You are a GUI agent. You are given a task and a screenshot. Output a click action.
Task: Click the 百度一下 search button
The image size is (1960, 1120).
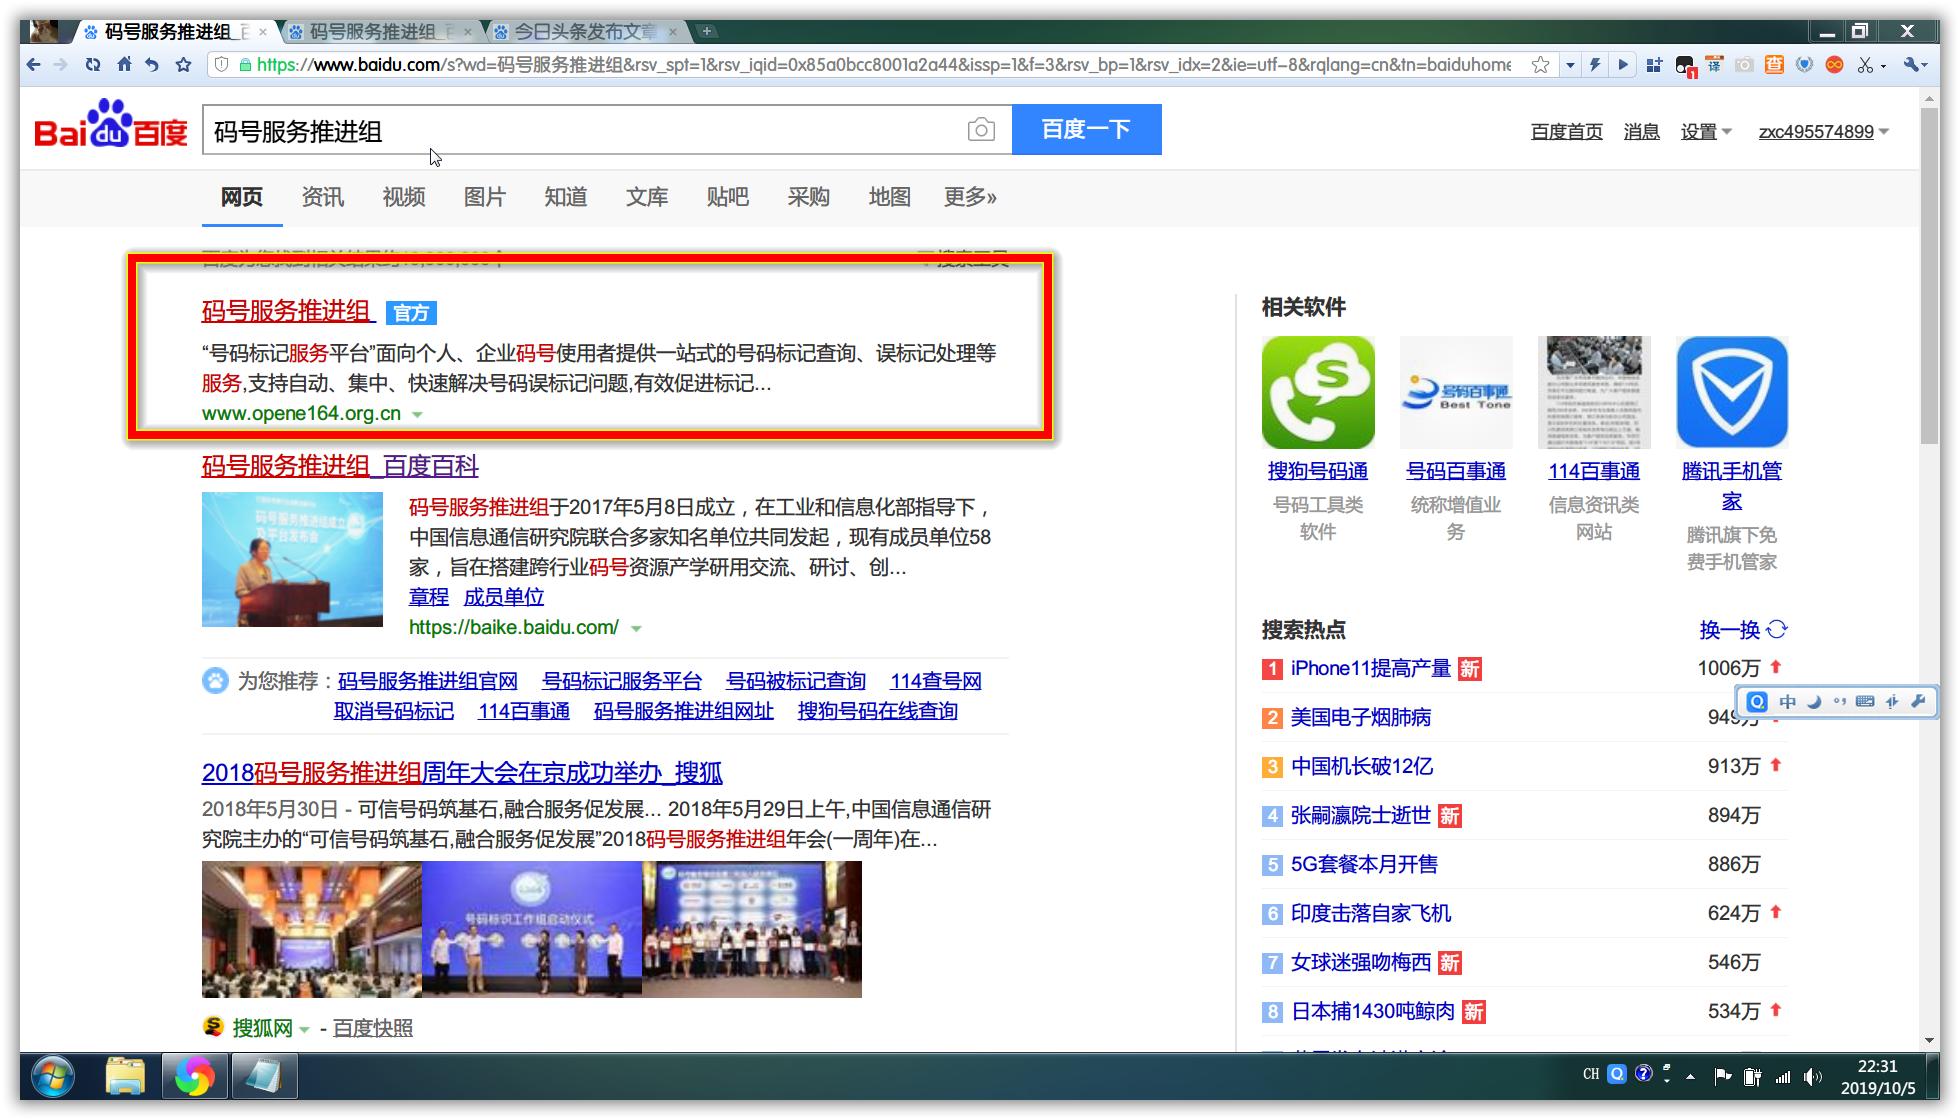point(1086,128)
